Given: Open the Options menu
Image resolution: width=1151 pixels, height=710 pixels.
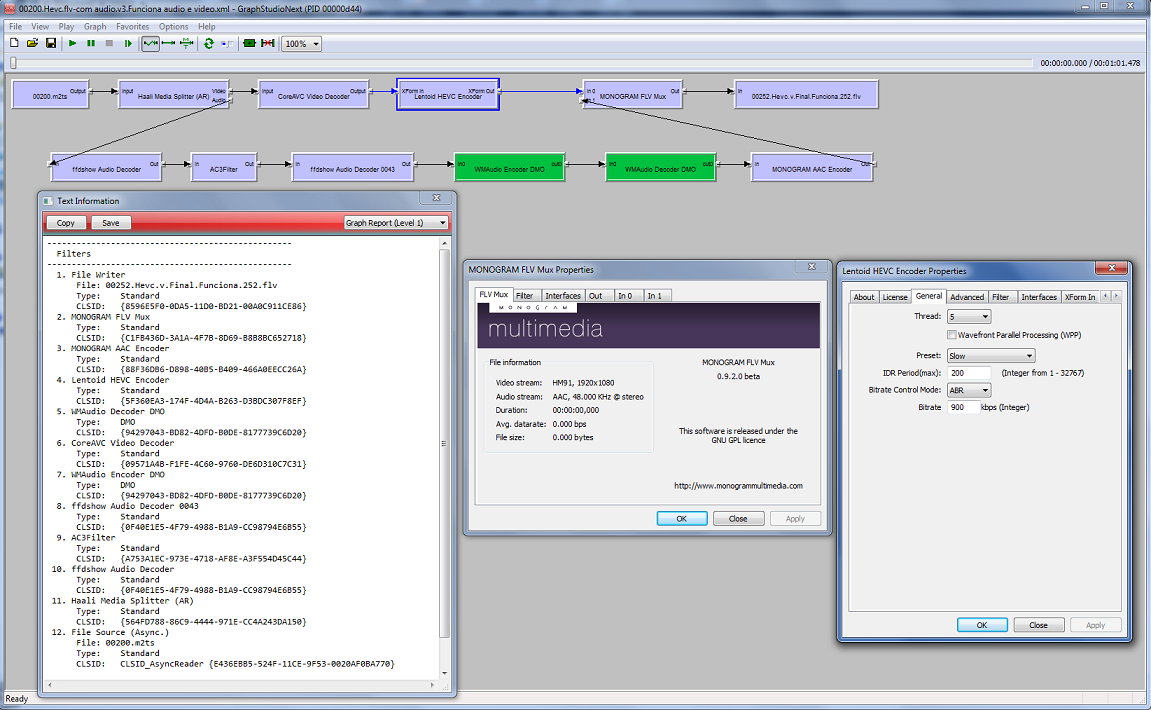Looking at the screenshot, I should [173, 26].
